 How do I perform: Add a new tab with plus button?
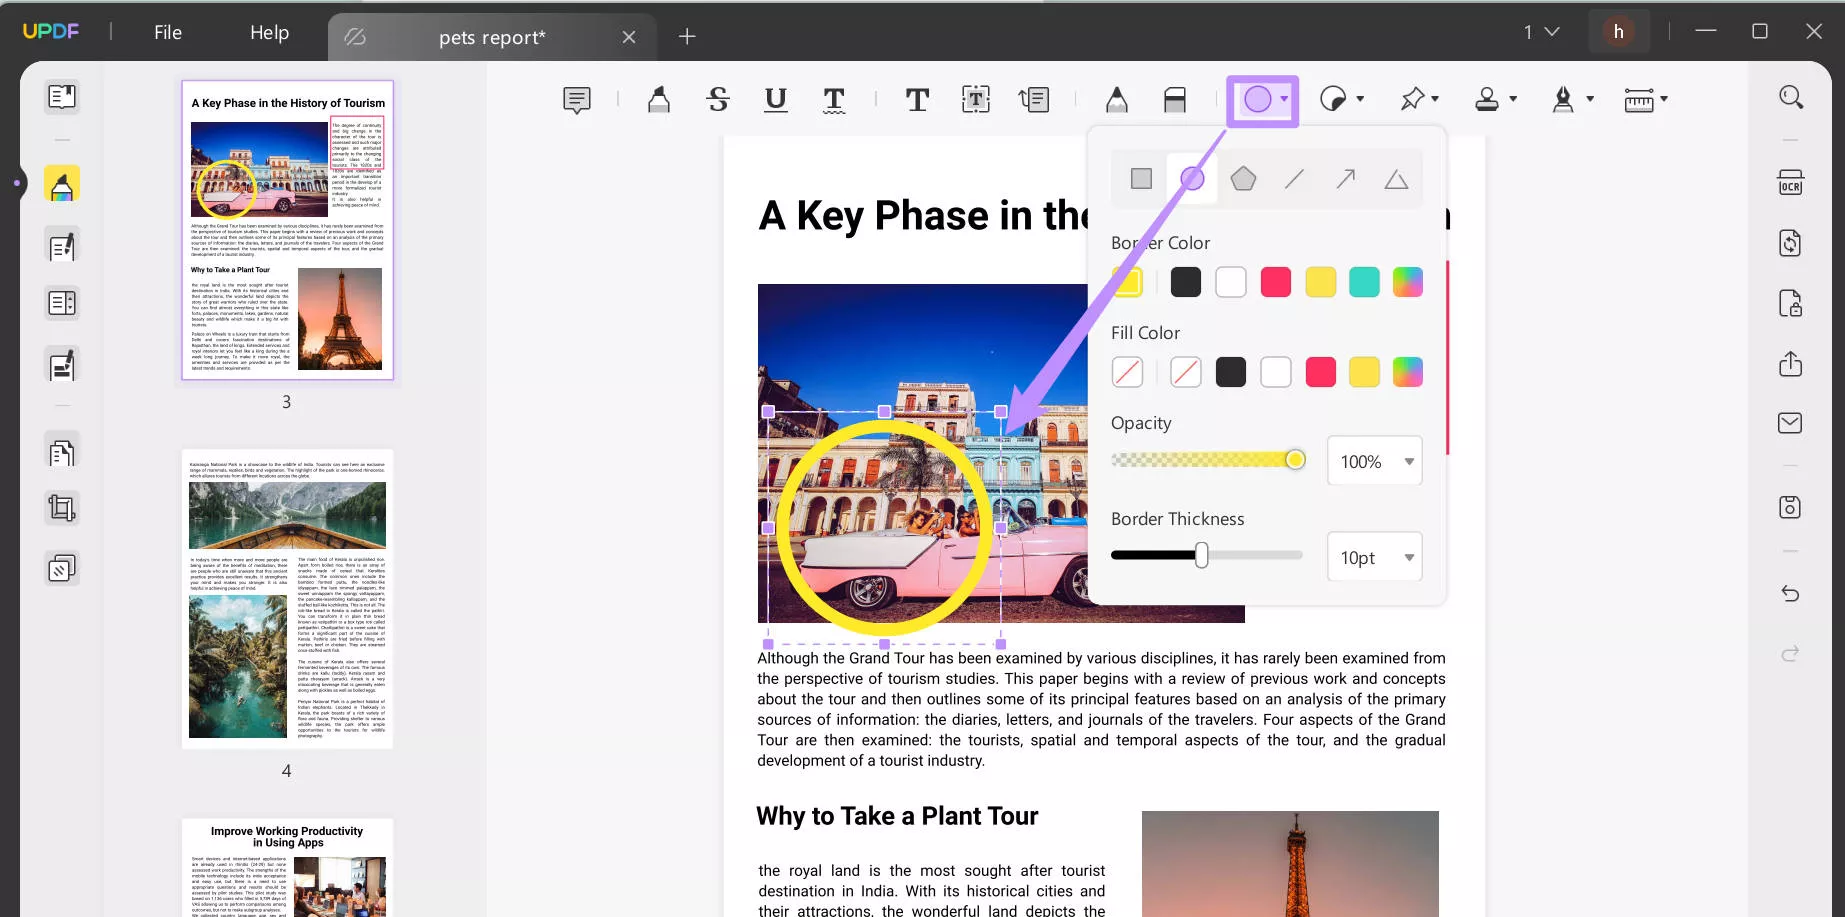pos(687,37)
